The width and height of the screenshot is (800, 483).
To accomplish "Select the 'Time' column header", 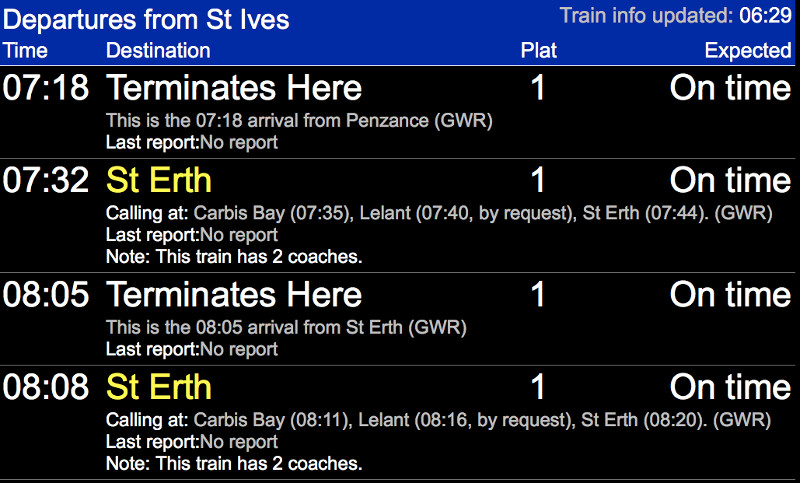I will pyautogui.click(x=25, y=51).
